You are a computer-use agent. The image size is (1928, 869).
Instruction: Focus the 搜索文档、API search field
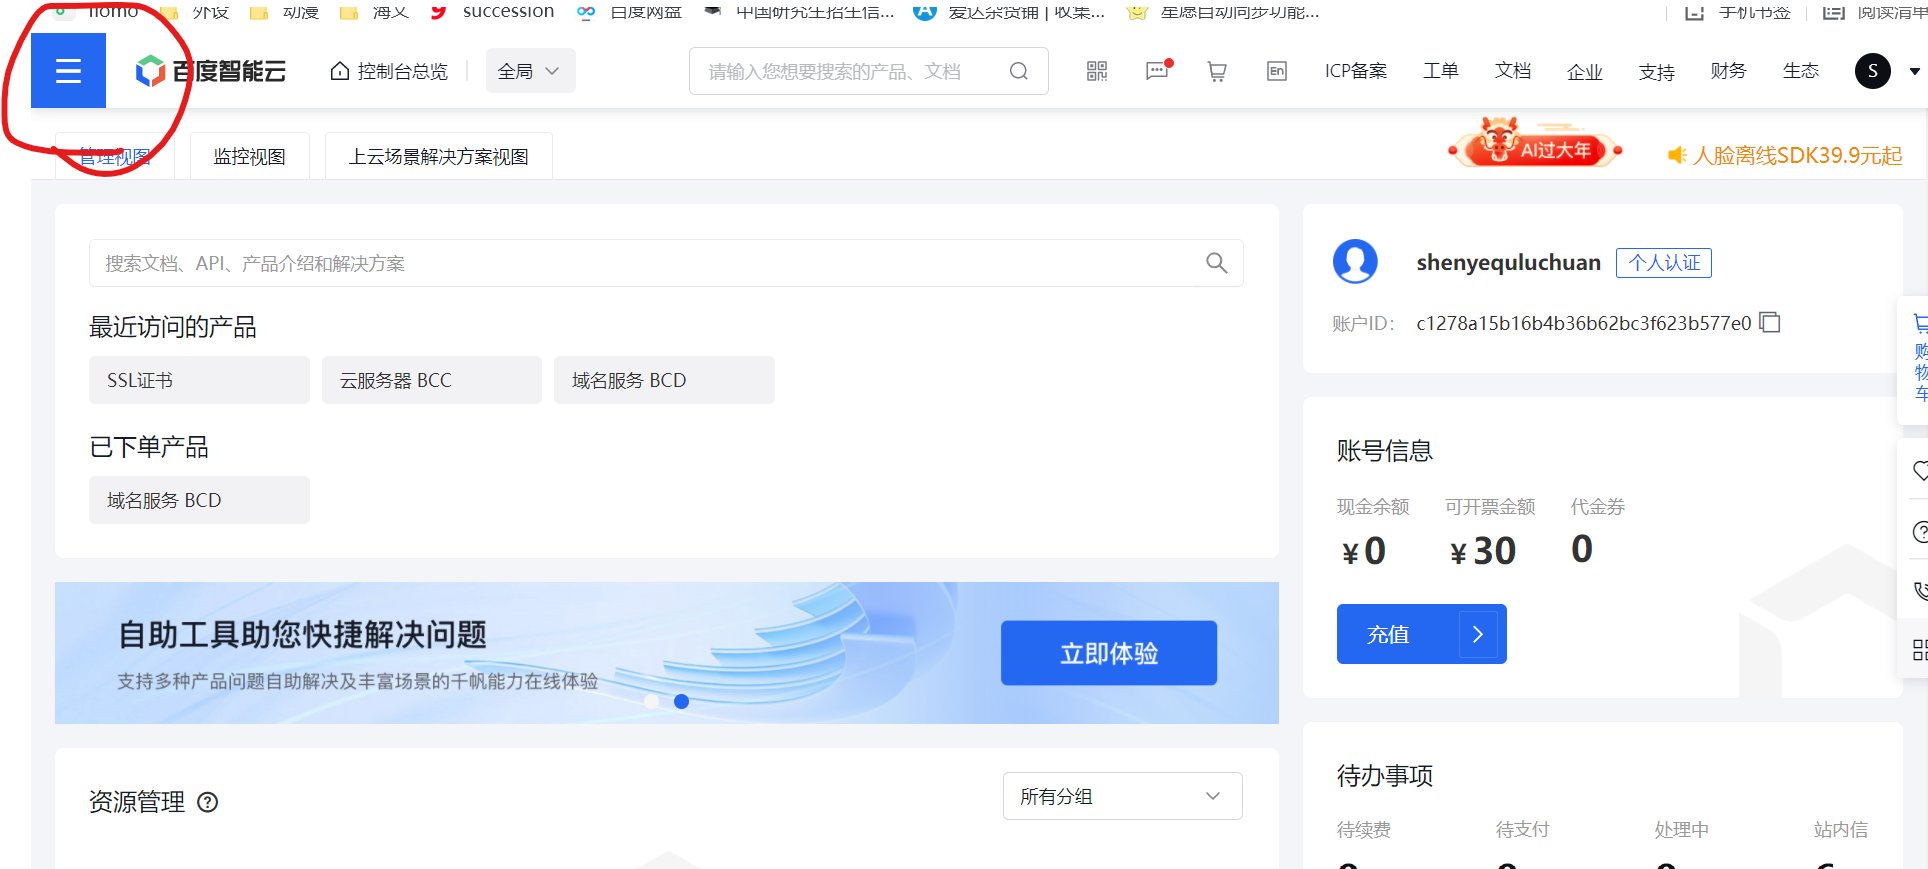point(666,263)
